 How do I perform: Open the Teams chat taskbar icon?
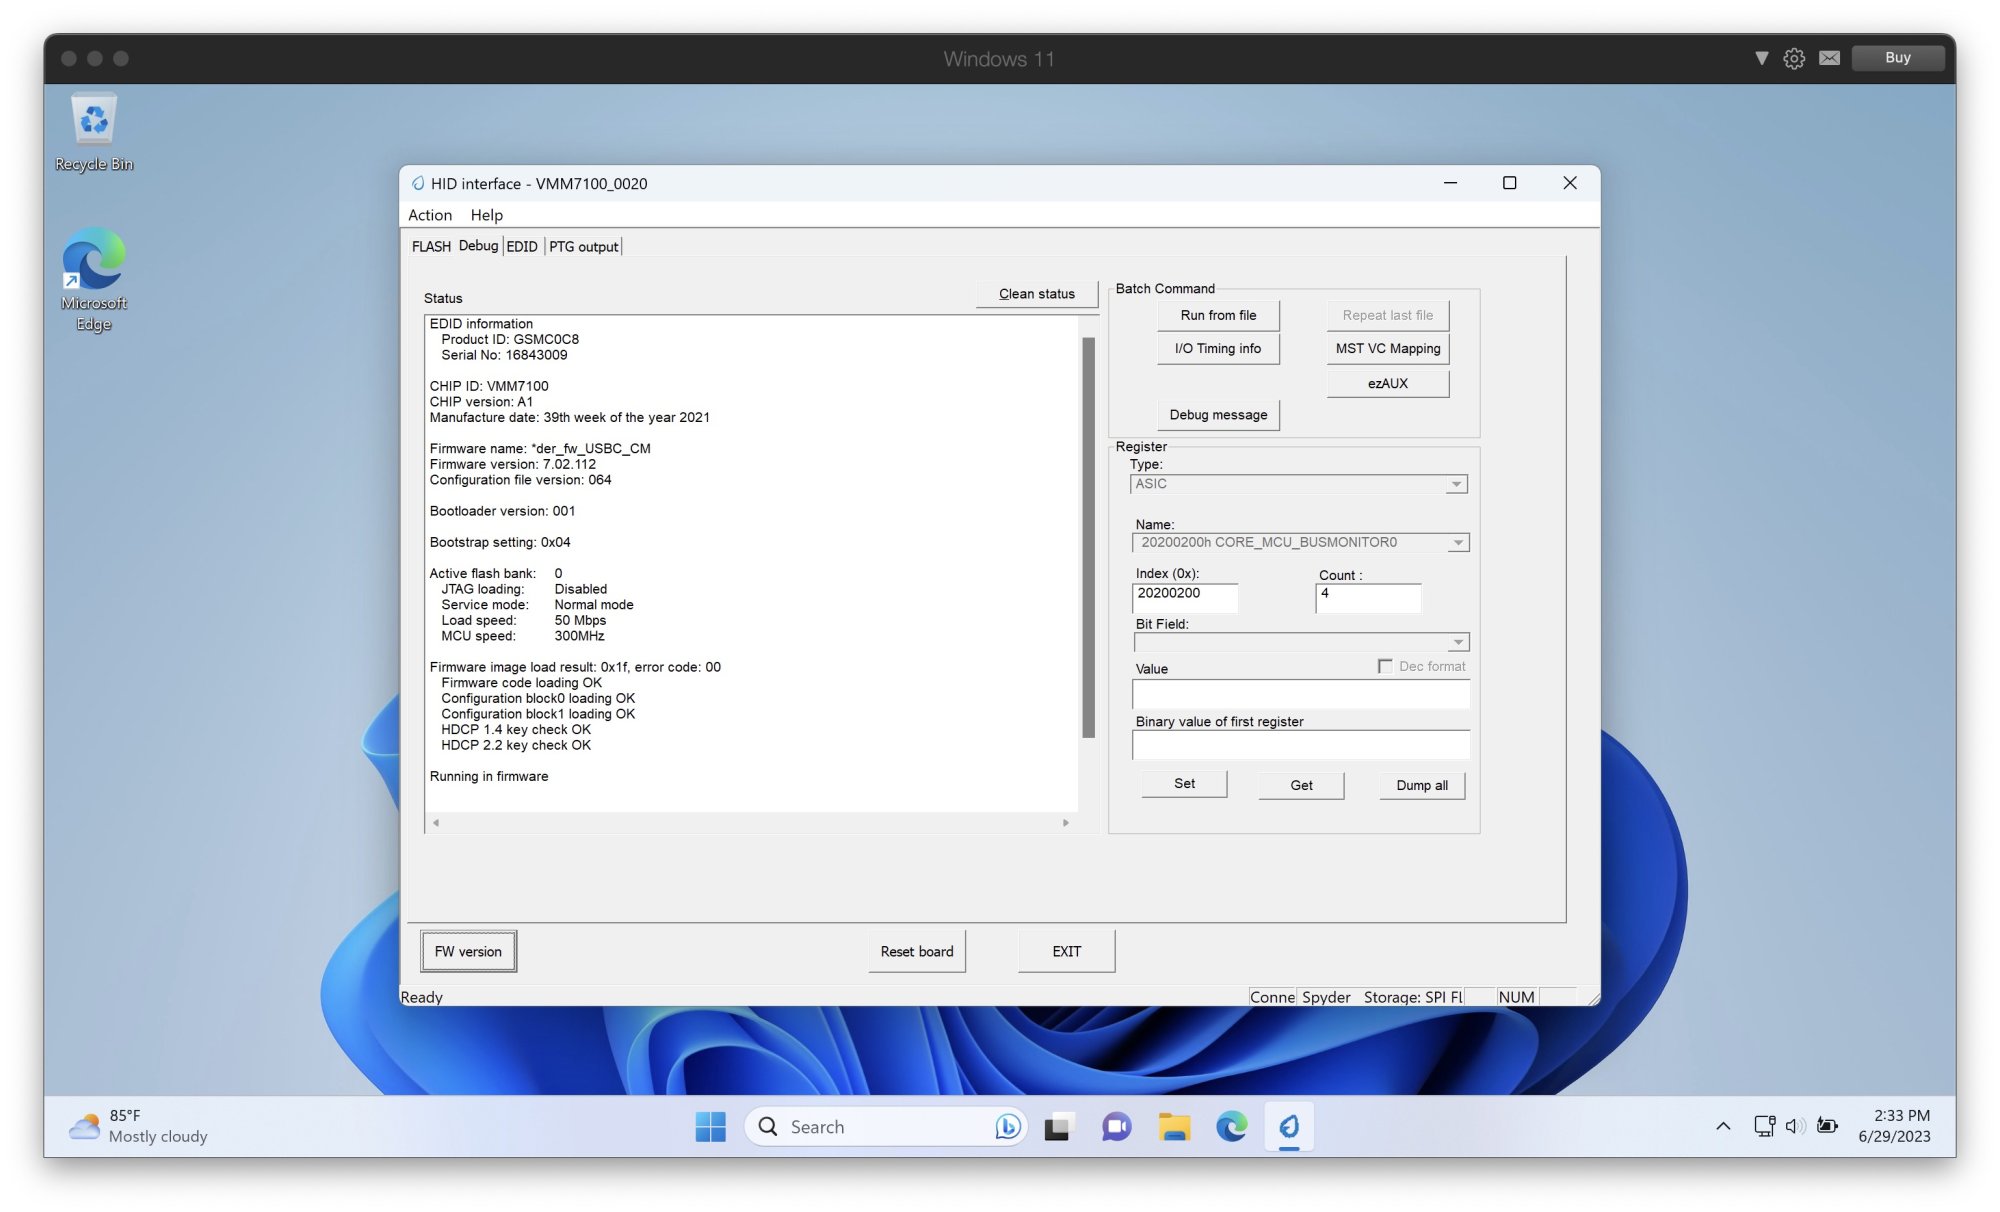pyautogui.click(x=1116, y=1127)
